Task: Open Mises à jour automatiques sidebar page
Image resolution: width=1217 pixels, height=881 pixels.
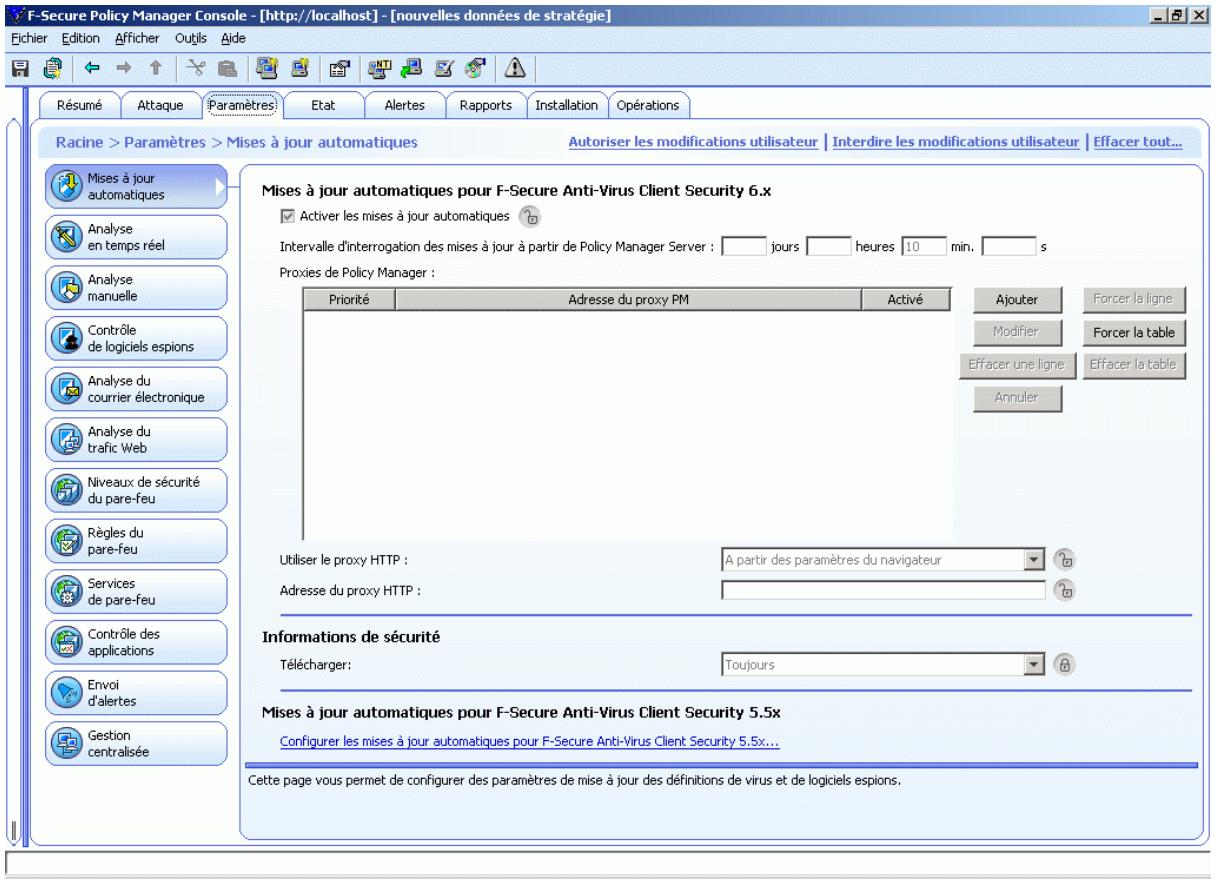Action: tap(136, 188)
